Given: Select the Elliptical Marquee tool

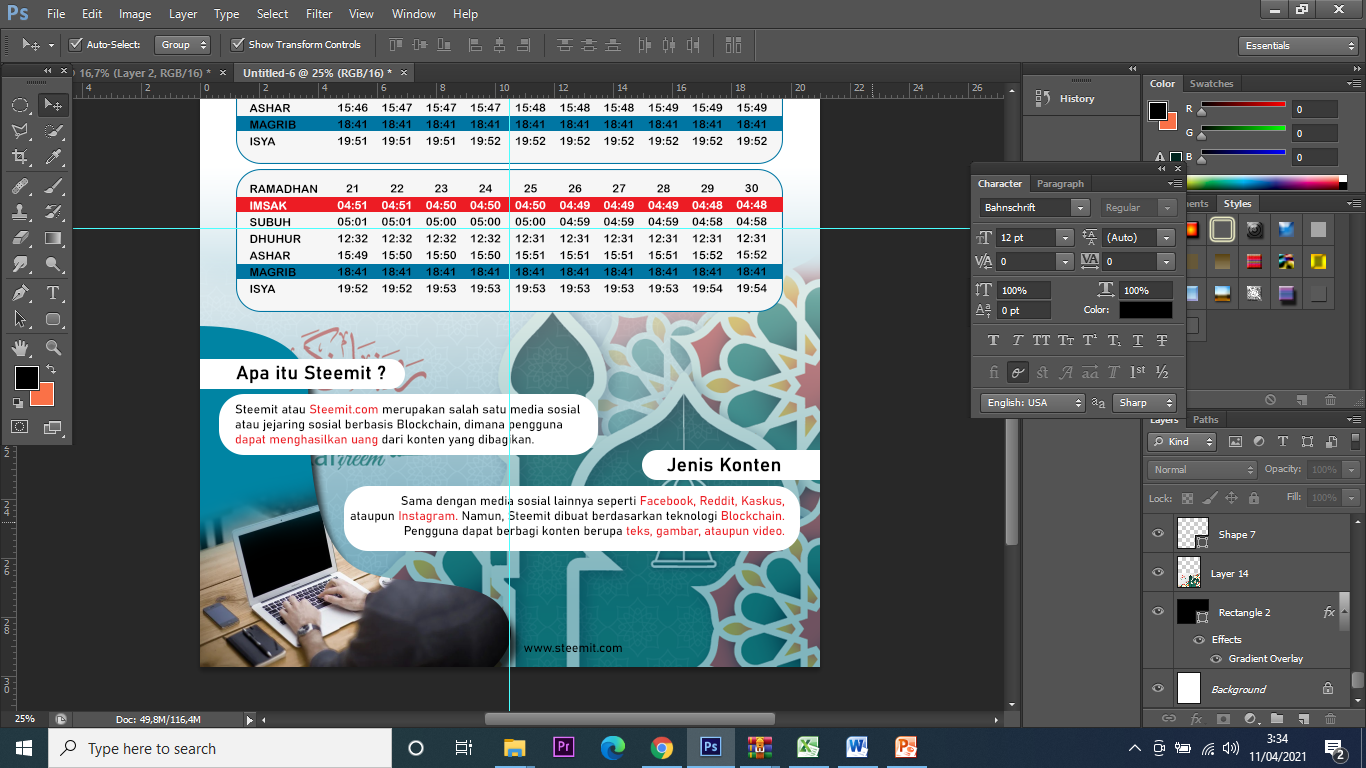Looking at the screenshot, I should pos(20,105).
